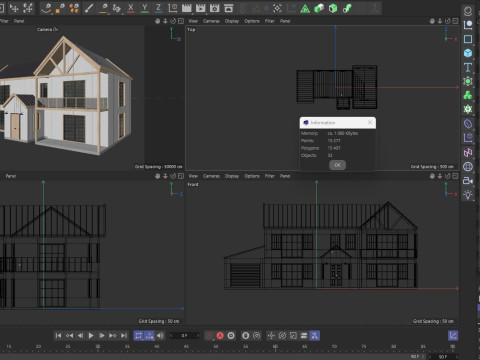Screen dimensions: 480x360
Task: Open the green cloner icon in sidebar
Action: click(468, 95)
